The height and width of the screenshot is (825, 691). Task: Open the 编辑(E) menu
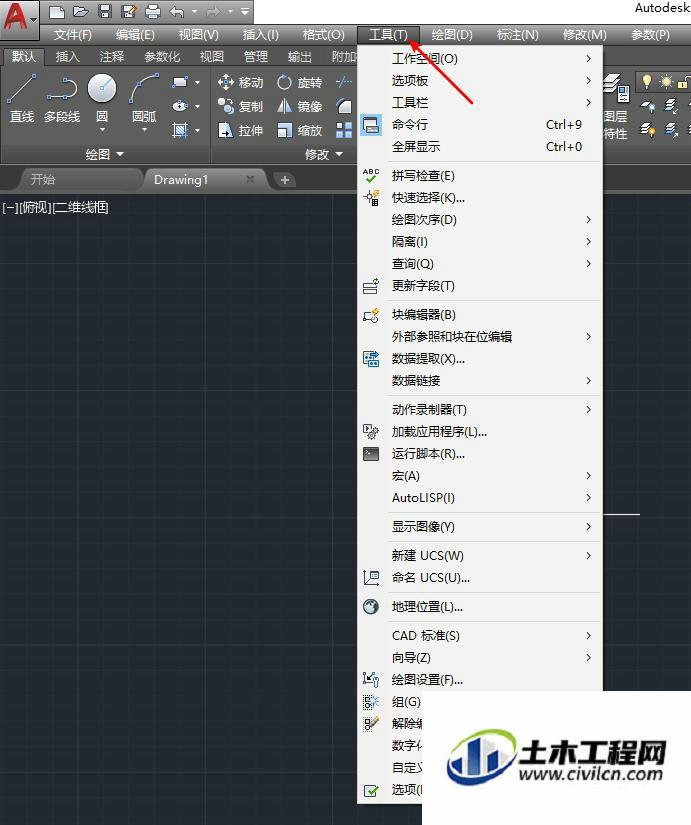click(x=135, y=35)
